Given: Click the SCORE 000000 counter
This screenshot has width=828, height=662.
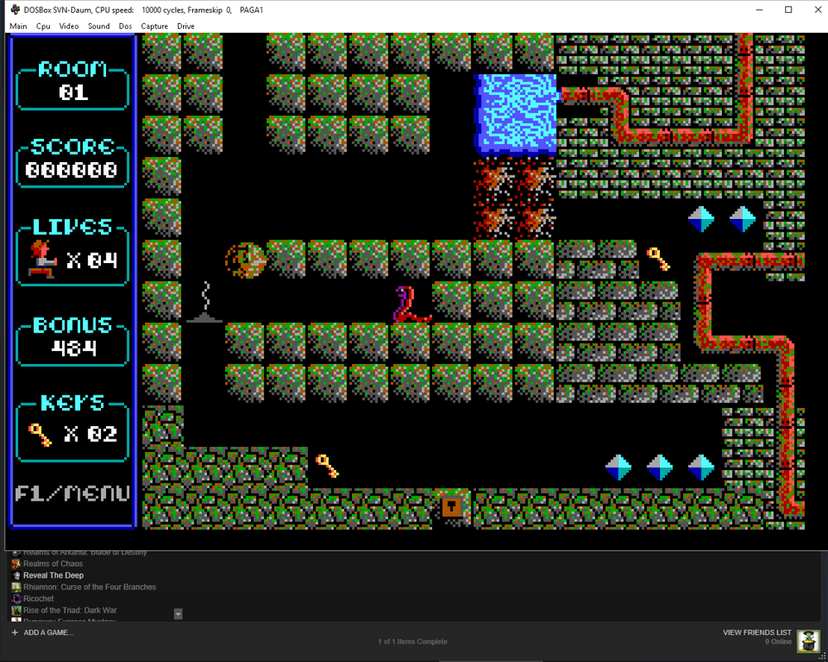Looking at the screenshot, I should (x=72, y=170).
